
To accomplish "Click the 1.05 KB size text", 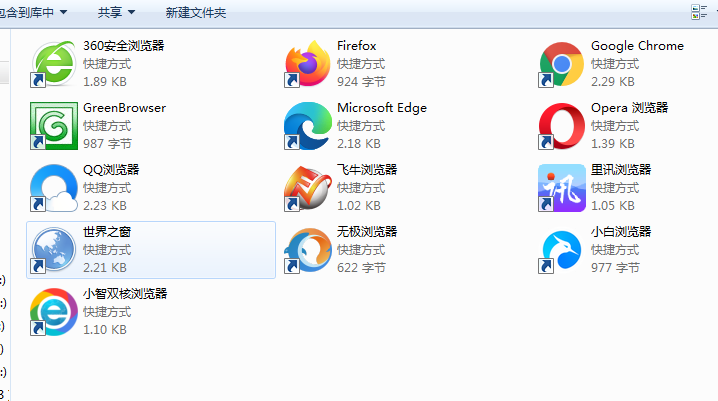I will [613, 206].
